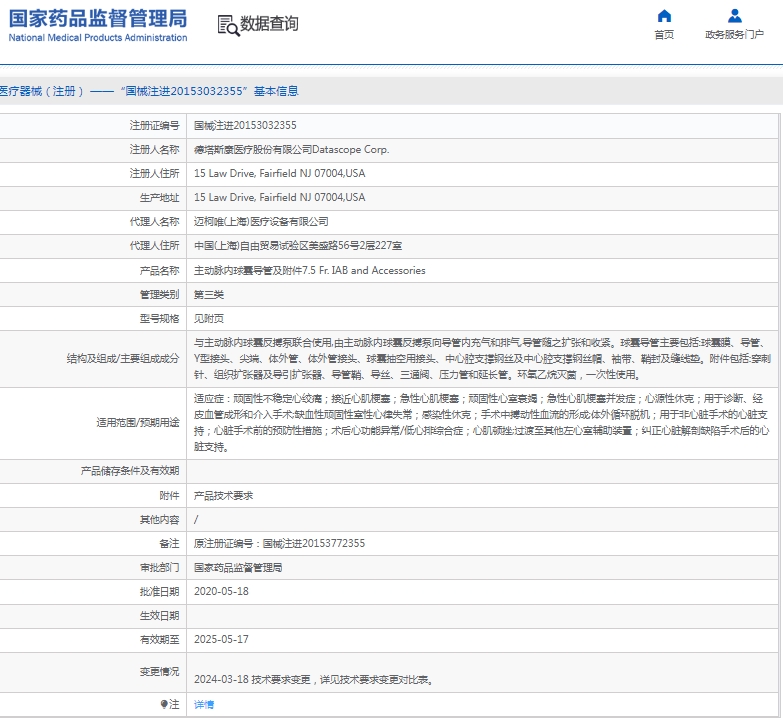
Task: Click the 2024-03-18 技术要求变更 entry
Action: point(313,680)
